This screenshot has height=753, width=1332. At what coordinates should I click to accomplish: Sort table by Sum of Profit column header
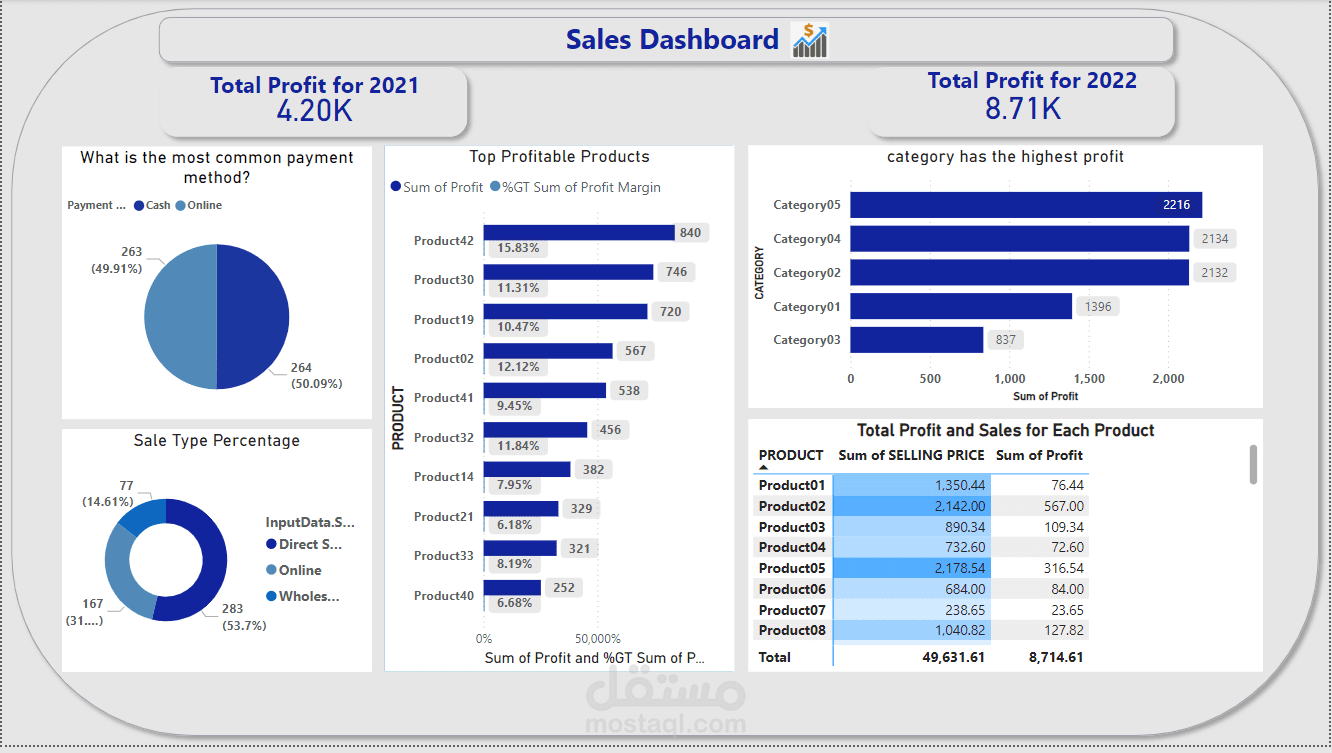[1039, 455]
